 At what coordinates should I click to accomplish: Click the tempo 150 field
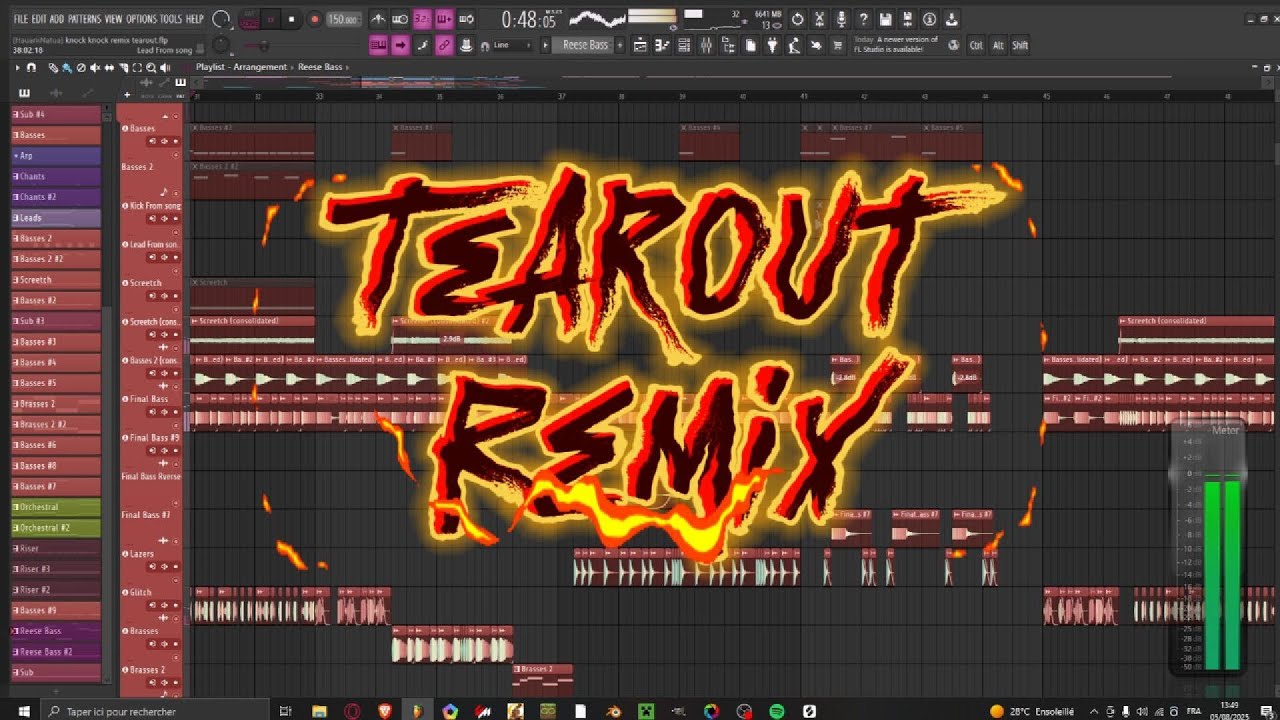344,19
